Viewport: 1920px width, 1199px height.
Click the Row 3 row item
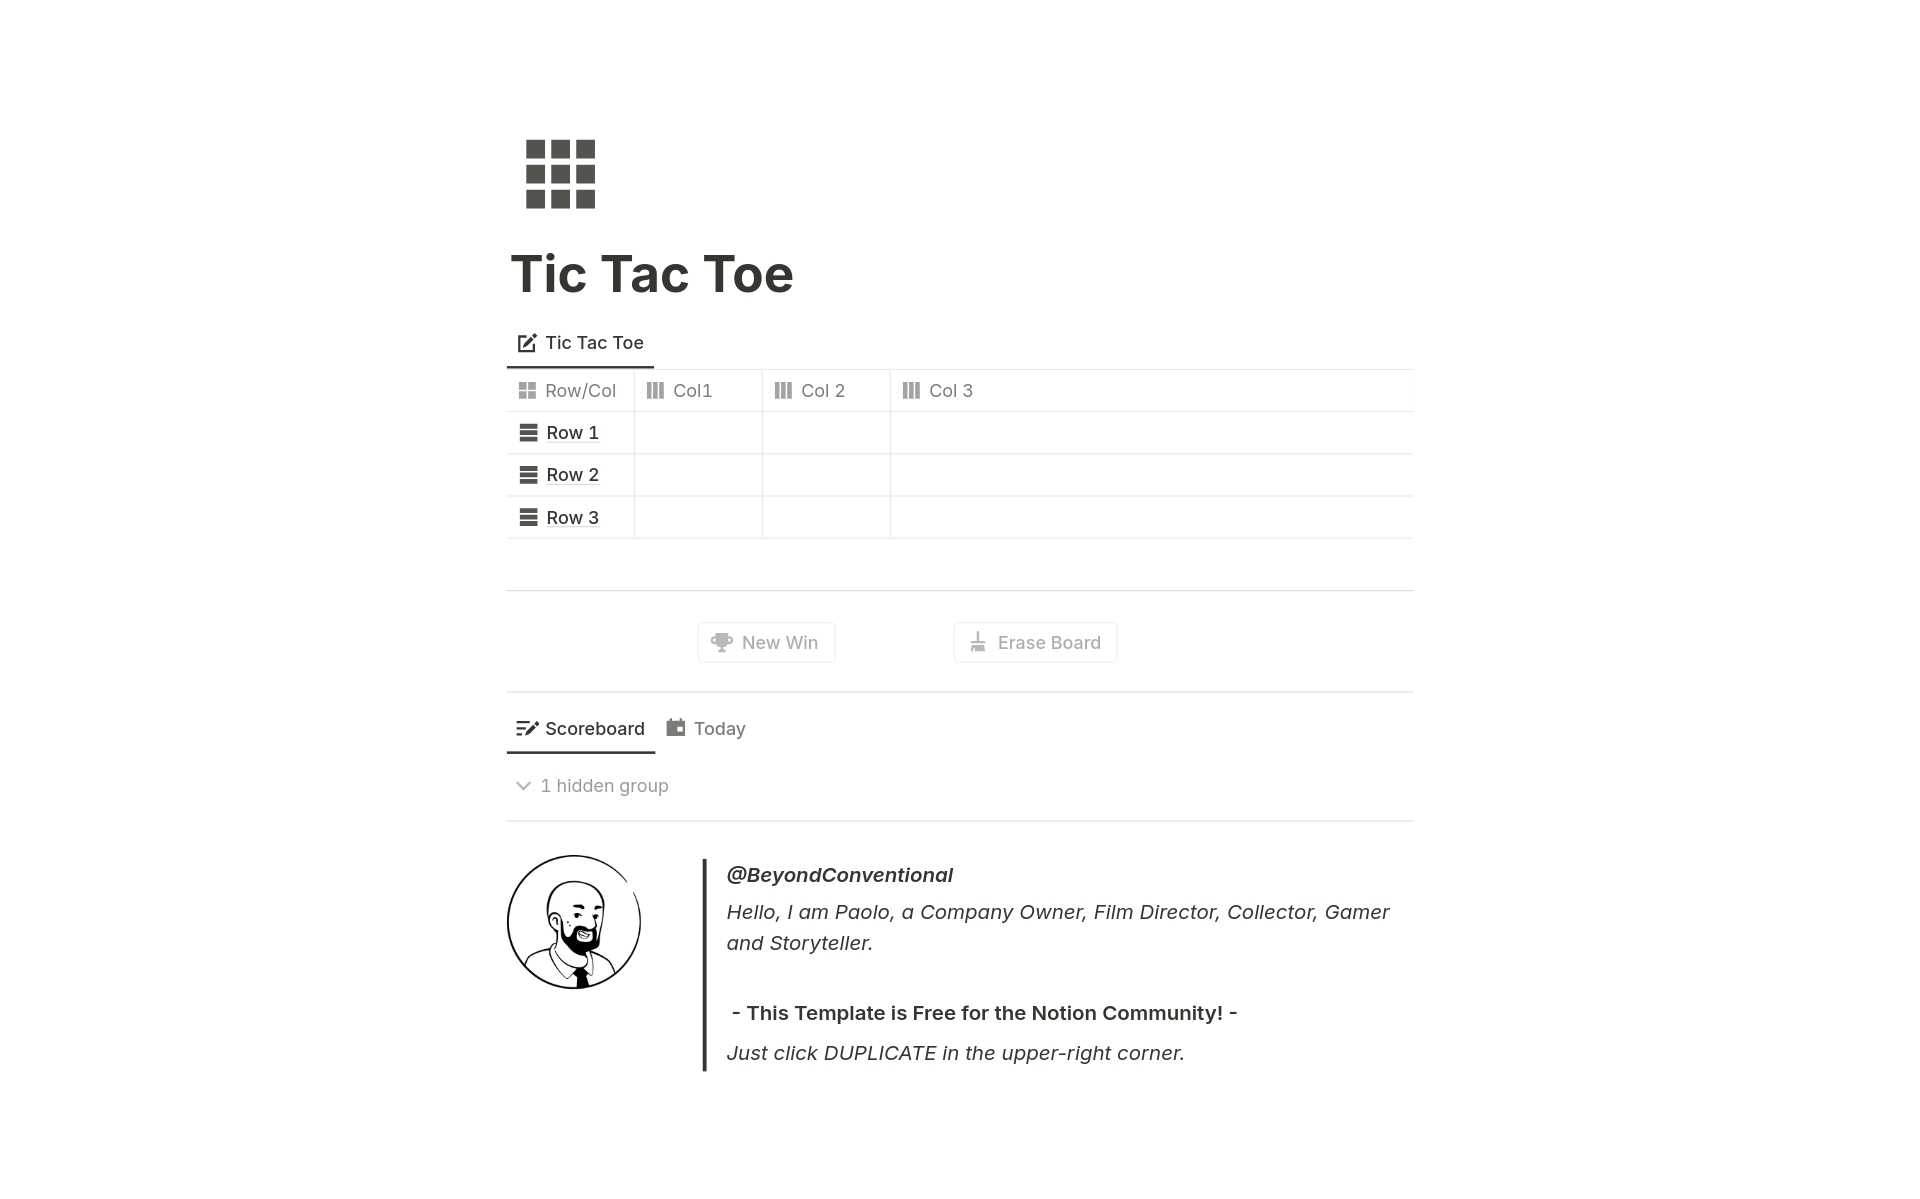point(570,517)
